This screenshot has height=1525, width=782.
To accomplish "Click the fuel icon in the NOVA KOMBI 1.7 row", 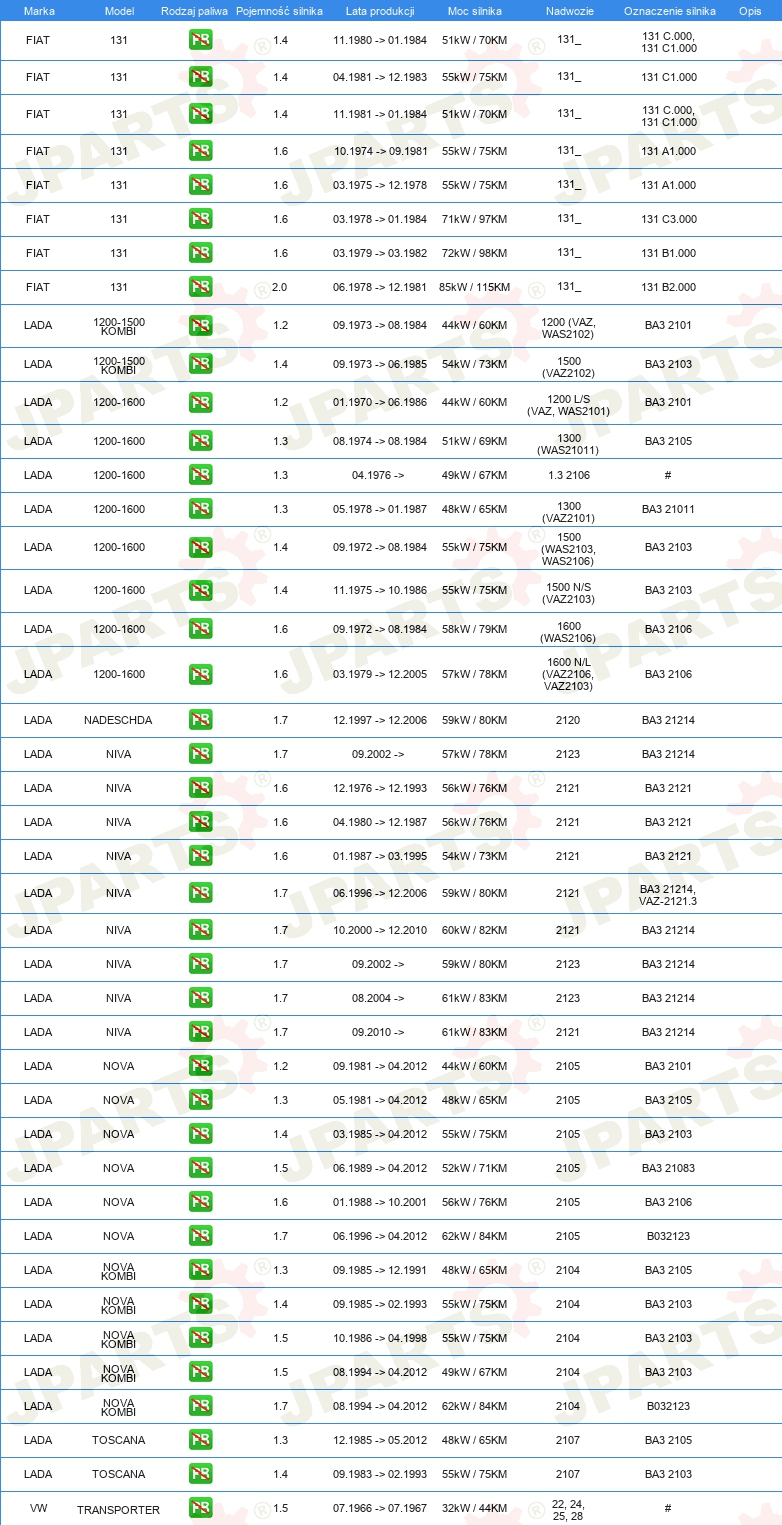I will (x=200, y=1406).
